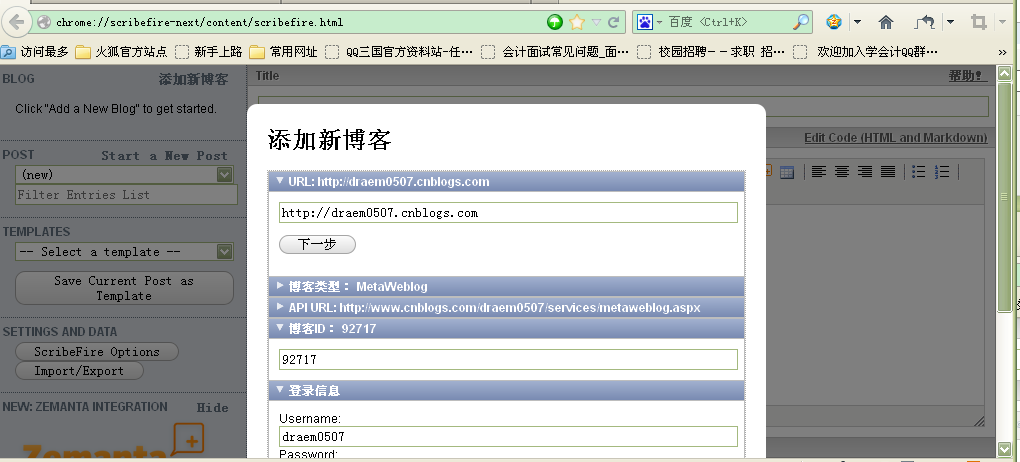Insert a numbered list
Image resolution: width=1020 pixels, height=462 pixels.
tap(941, 172)
